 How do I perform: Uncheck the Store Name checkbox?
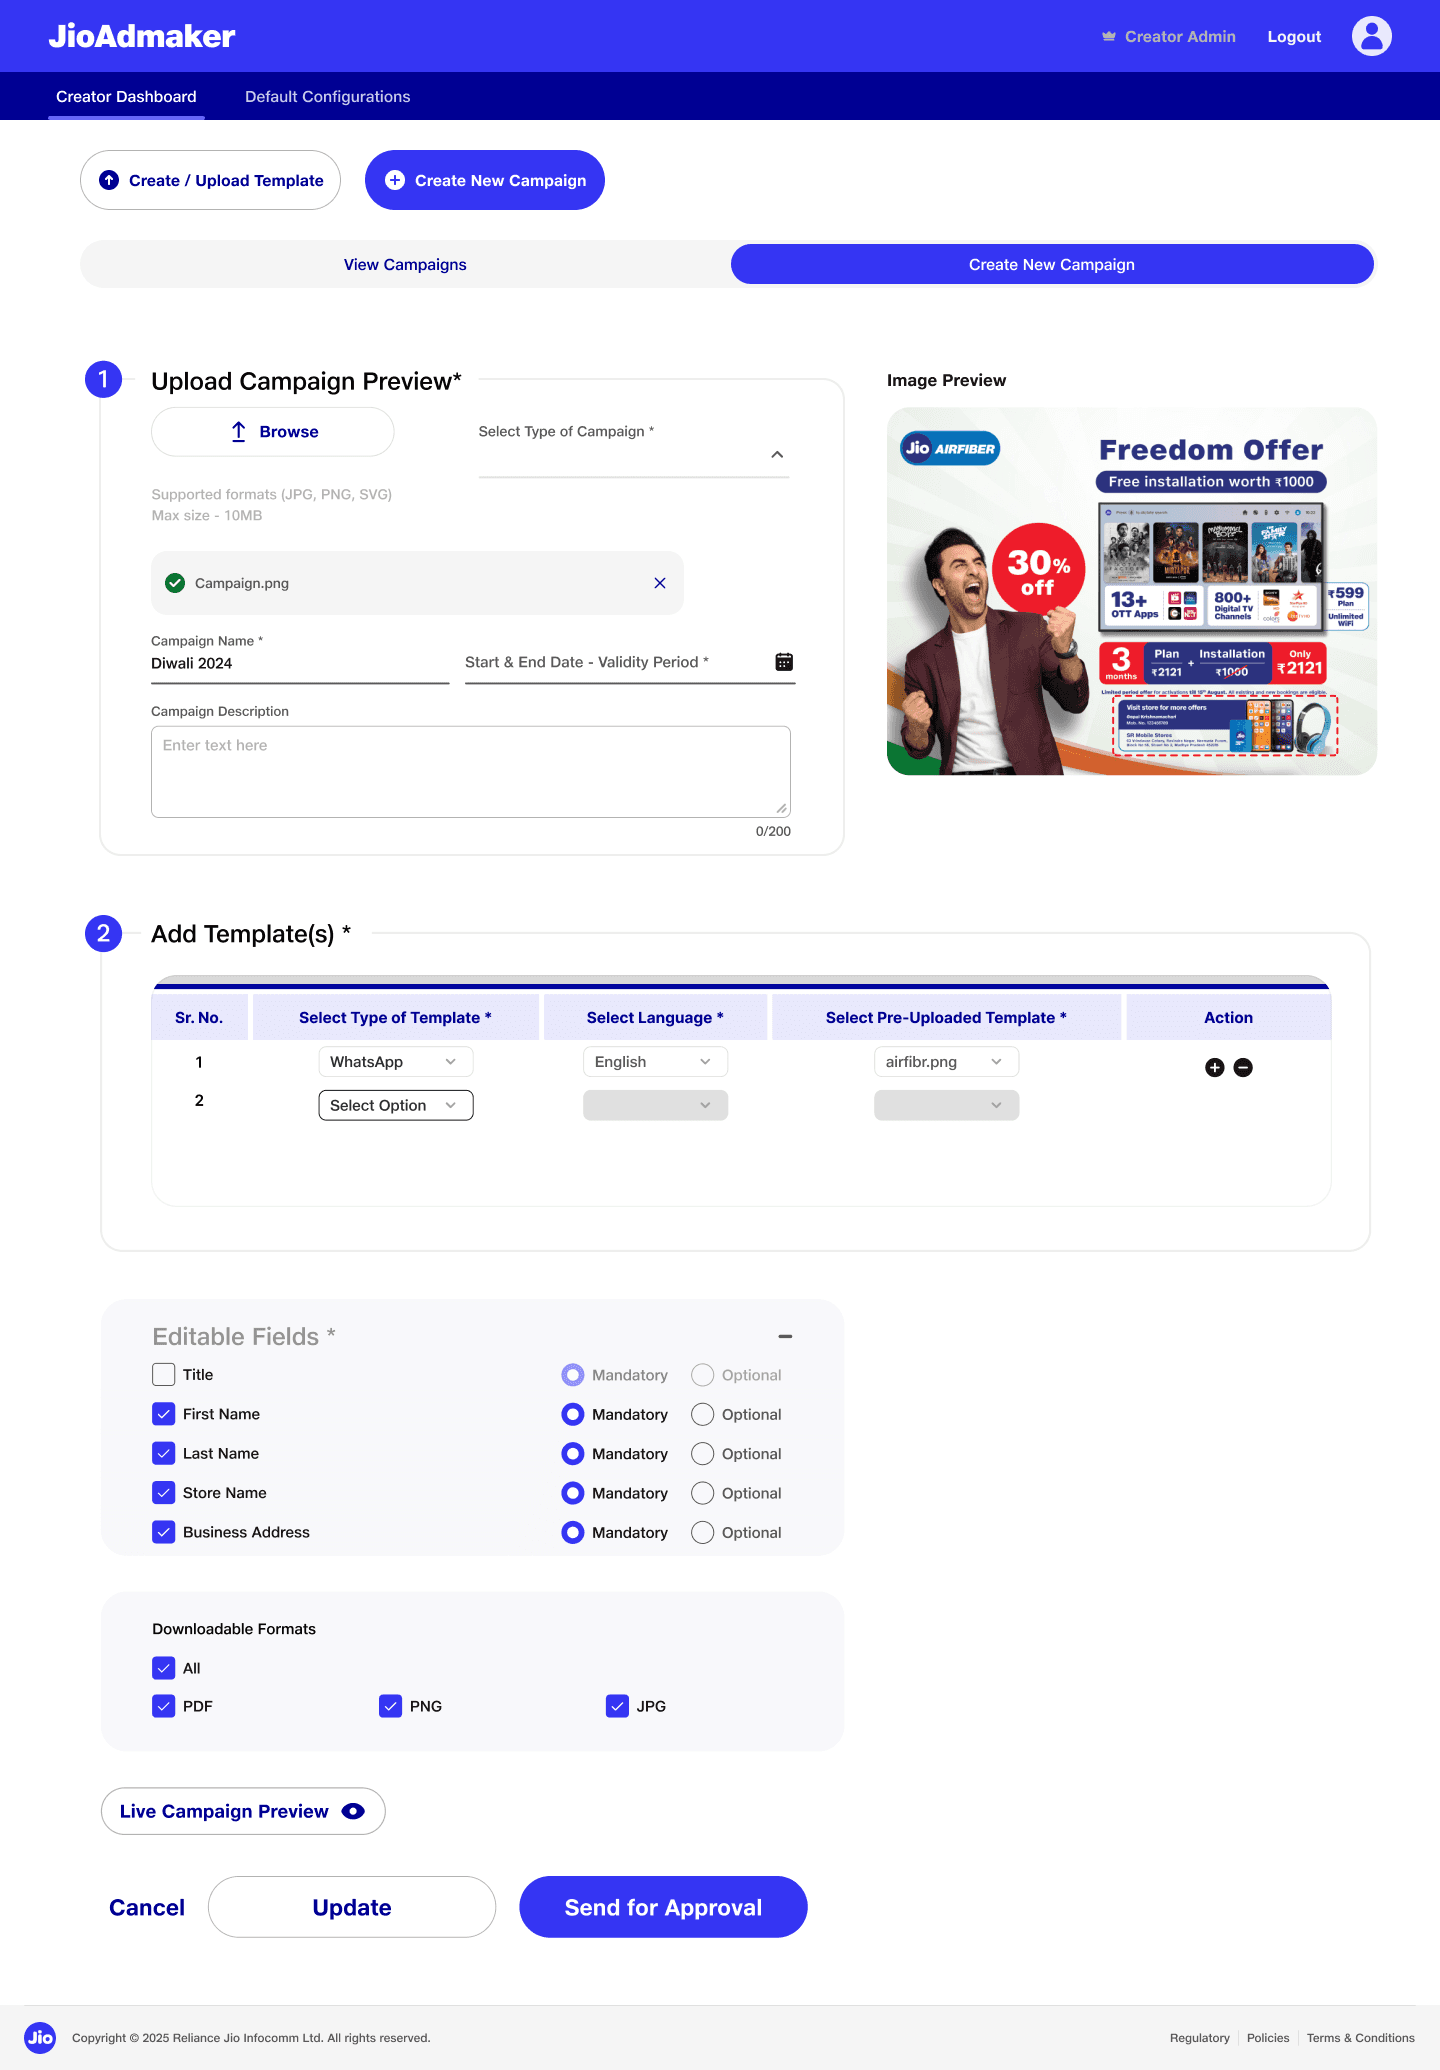coord(164,1493)
